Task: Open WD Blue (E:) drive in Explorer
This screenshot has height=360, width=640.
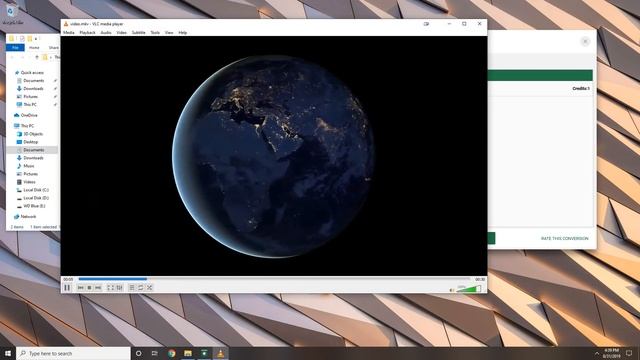Action: (x=34, y=206)
